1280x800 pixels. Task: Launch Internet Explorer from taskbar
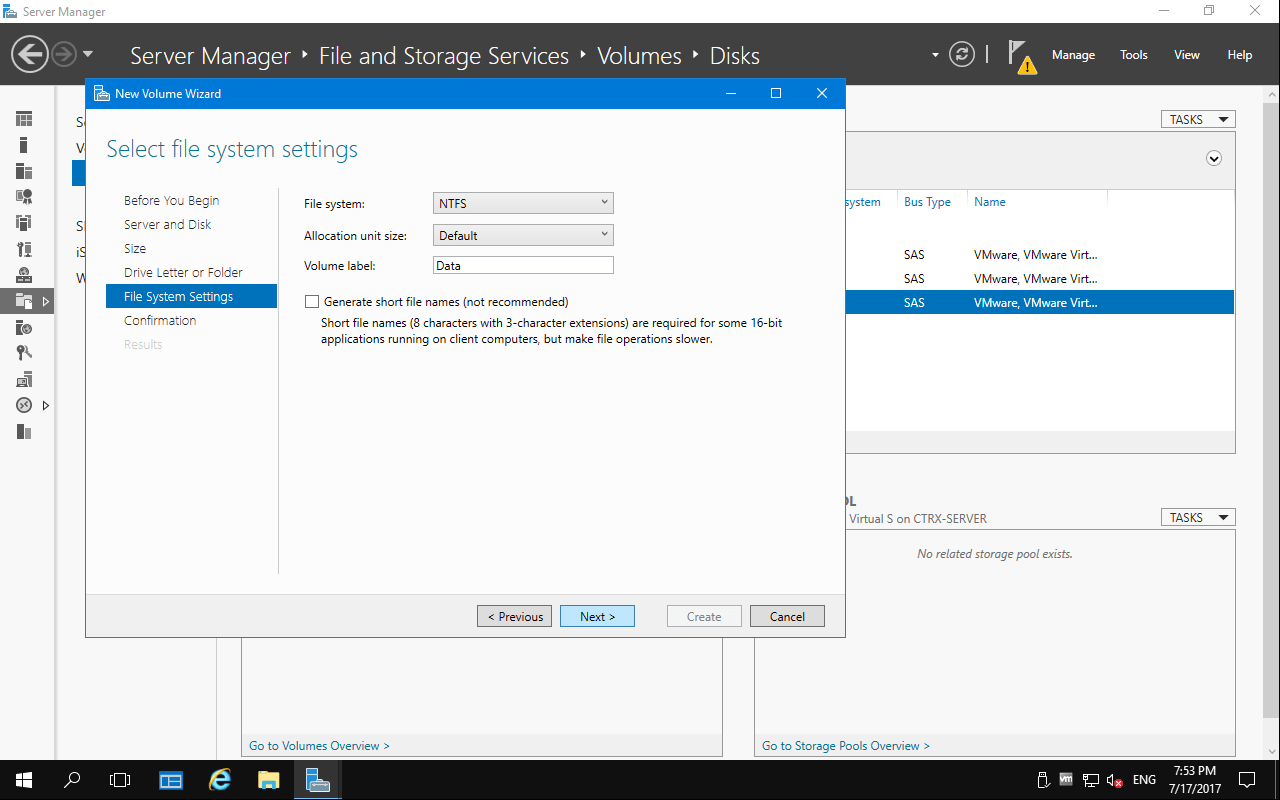[220, 779]
